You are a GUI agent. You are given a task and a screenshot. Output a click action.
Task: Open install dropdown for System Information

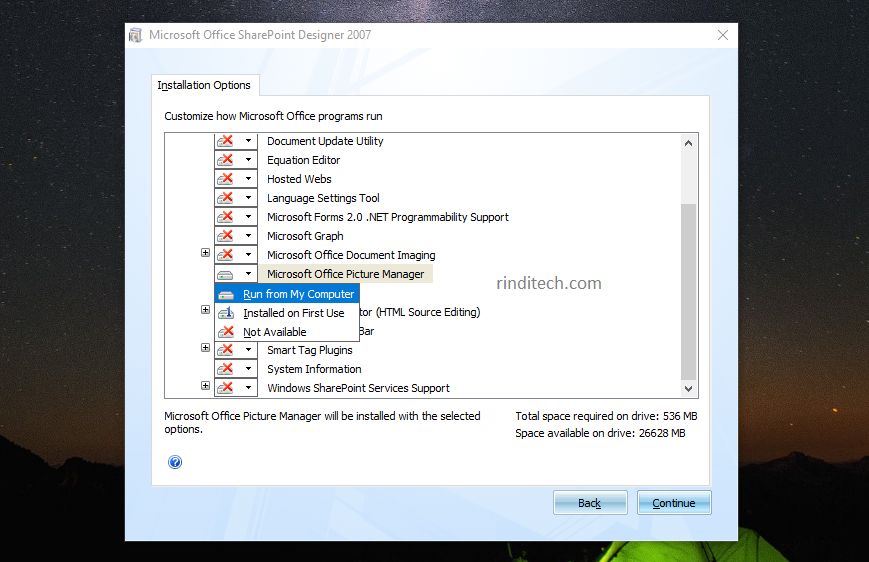click(248, 369)
